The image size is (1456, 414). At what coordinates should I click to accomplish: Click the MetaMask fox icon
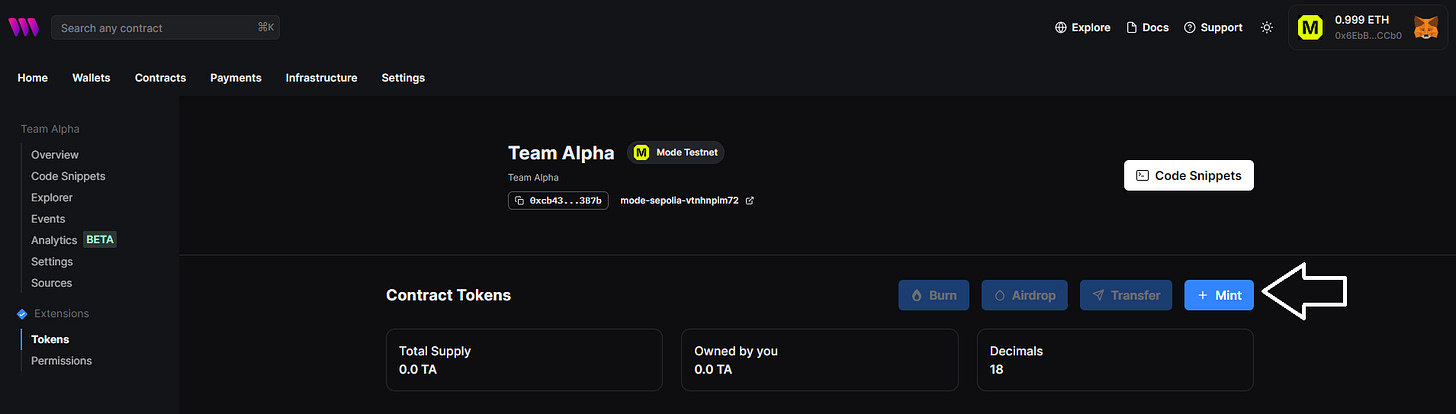[1426, 28]
